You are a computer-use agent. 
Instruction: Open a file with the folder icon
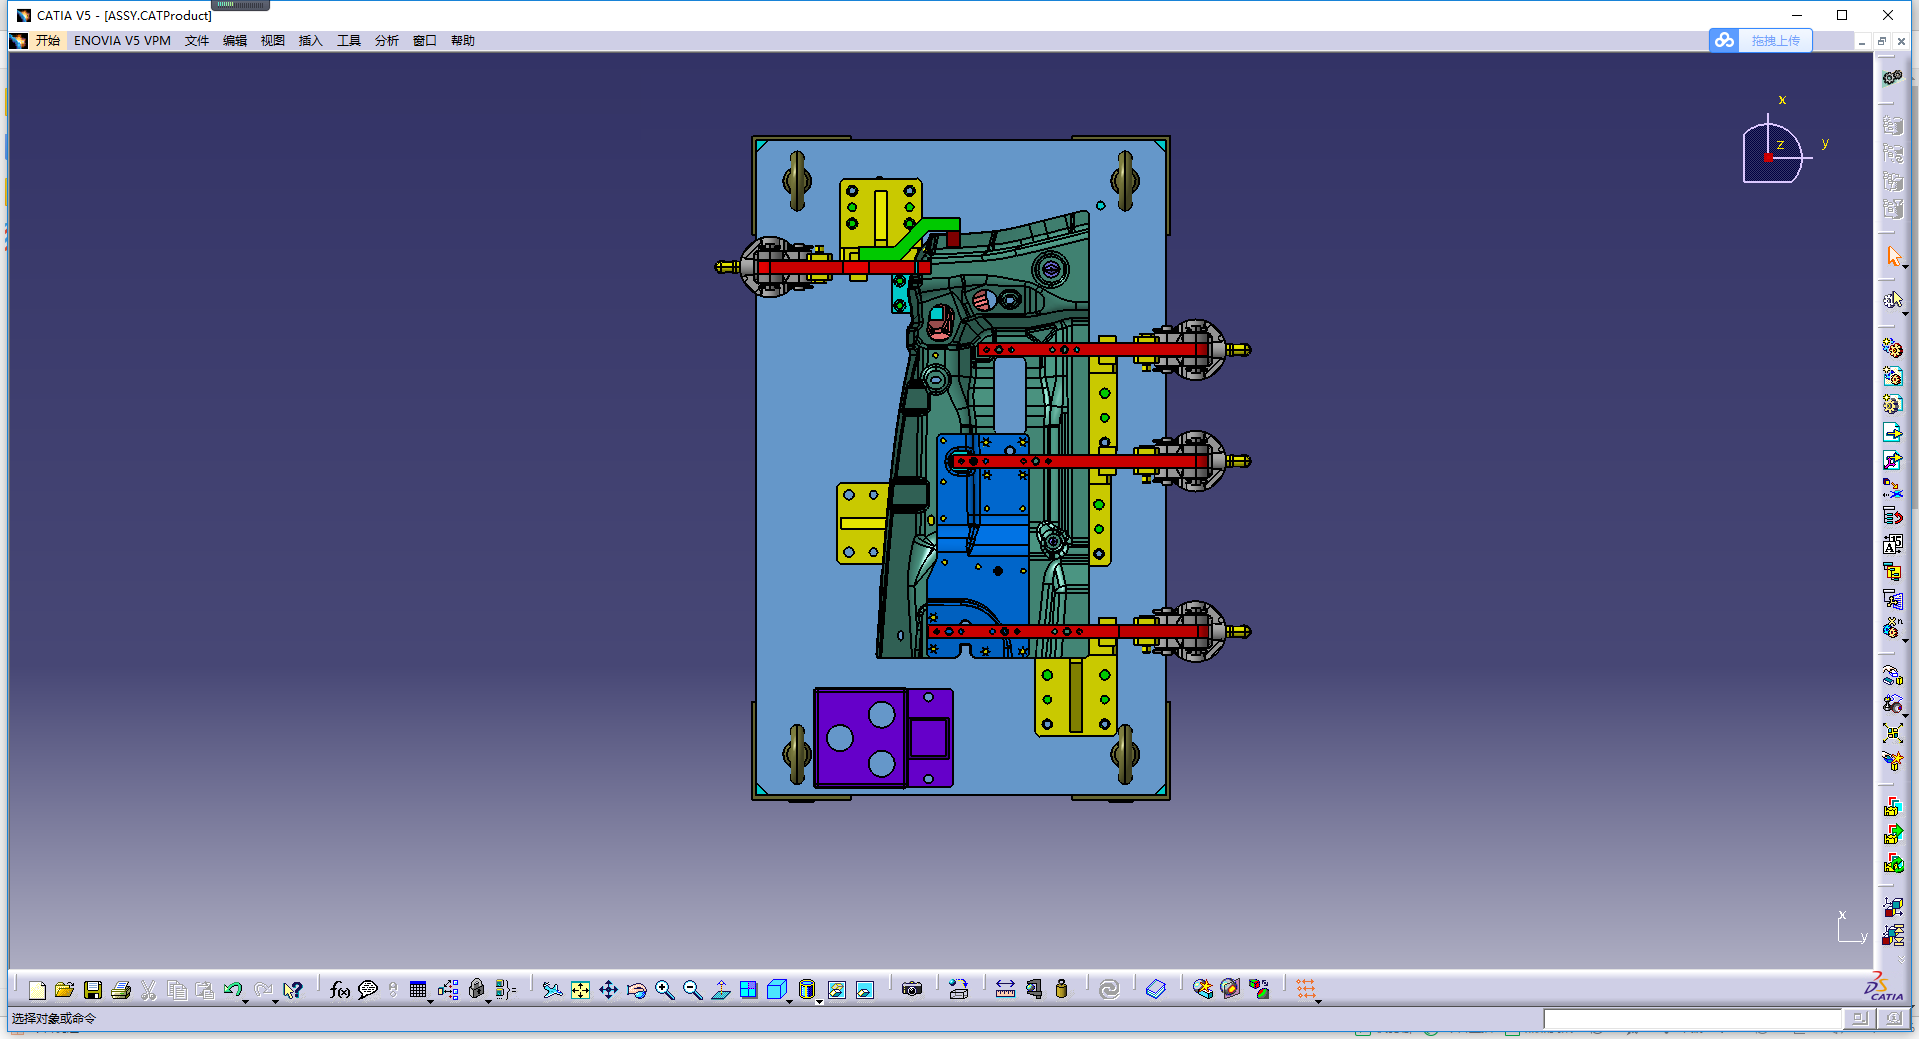coord(65,990)
